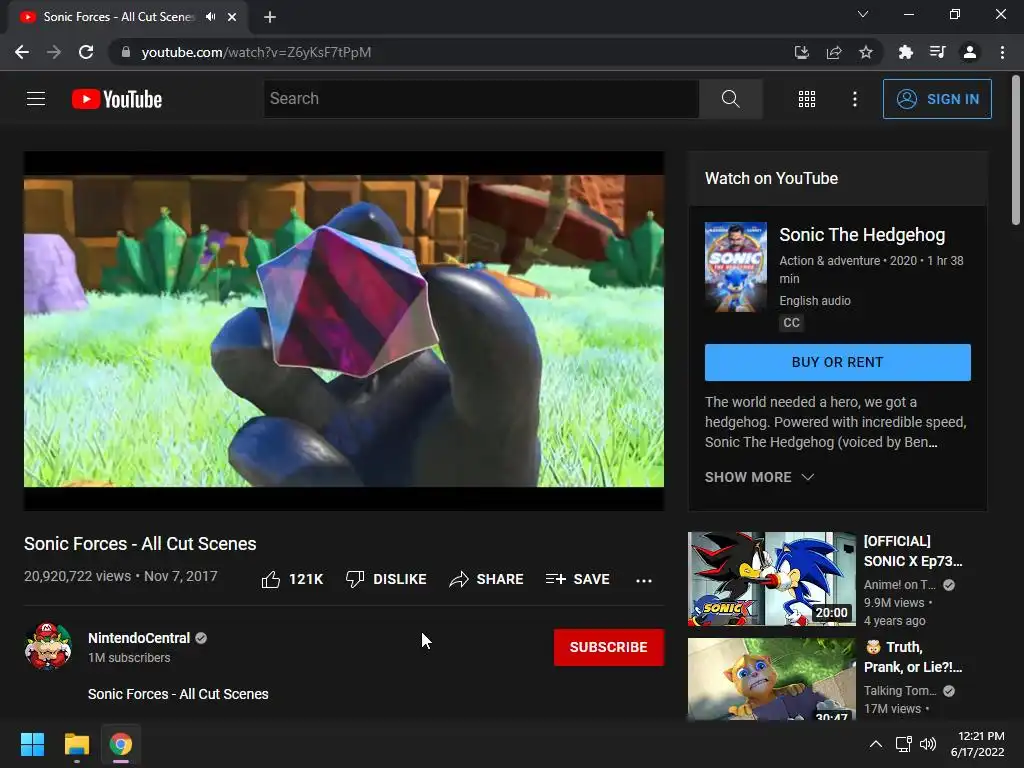Mute the tab via speaker icon
Screen dimensions: 1024x768
click(210, 17)
